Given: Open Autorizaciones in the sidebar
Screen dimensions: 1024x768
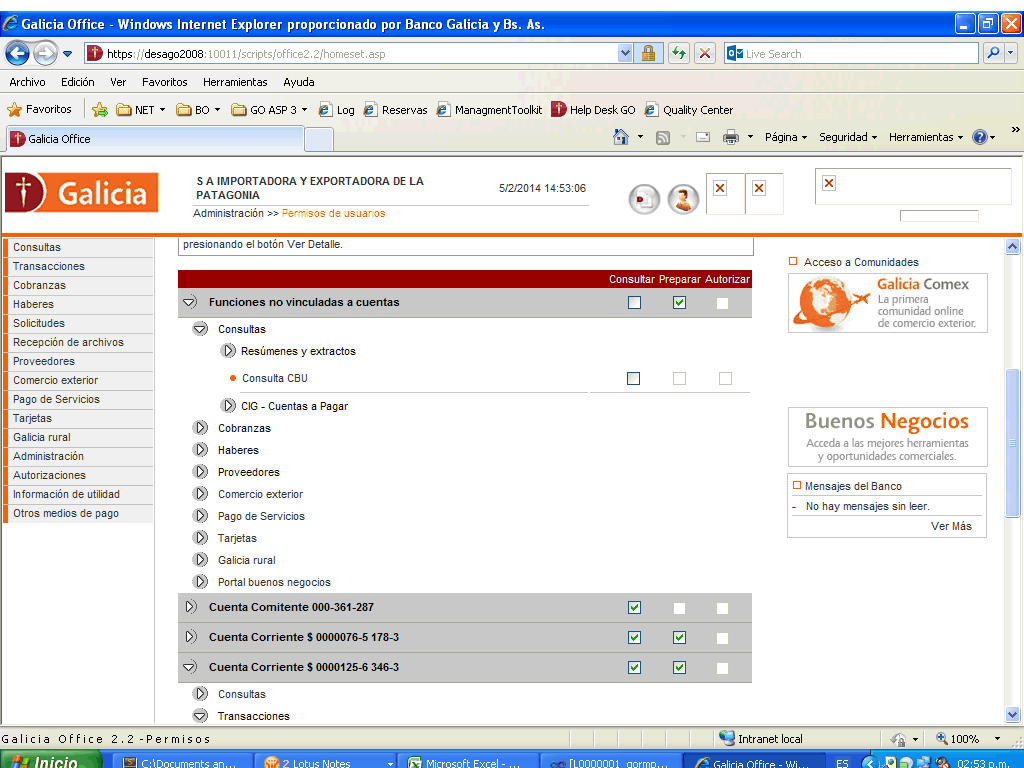Looking at the screenshot, I should pos(79,475).
